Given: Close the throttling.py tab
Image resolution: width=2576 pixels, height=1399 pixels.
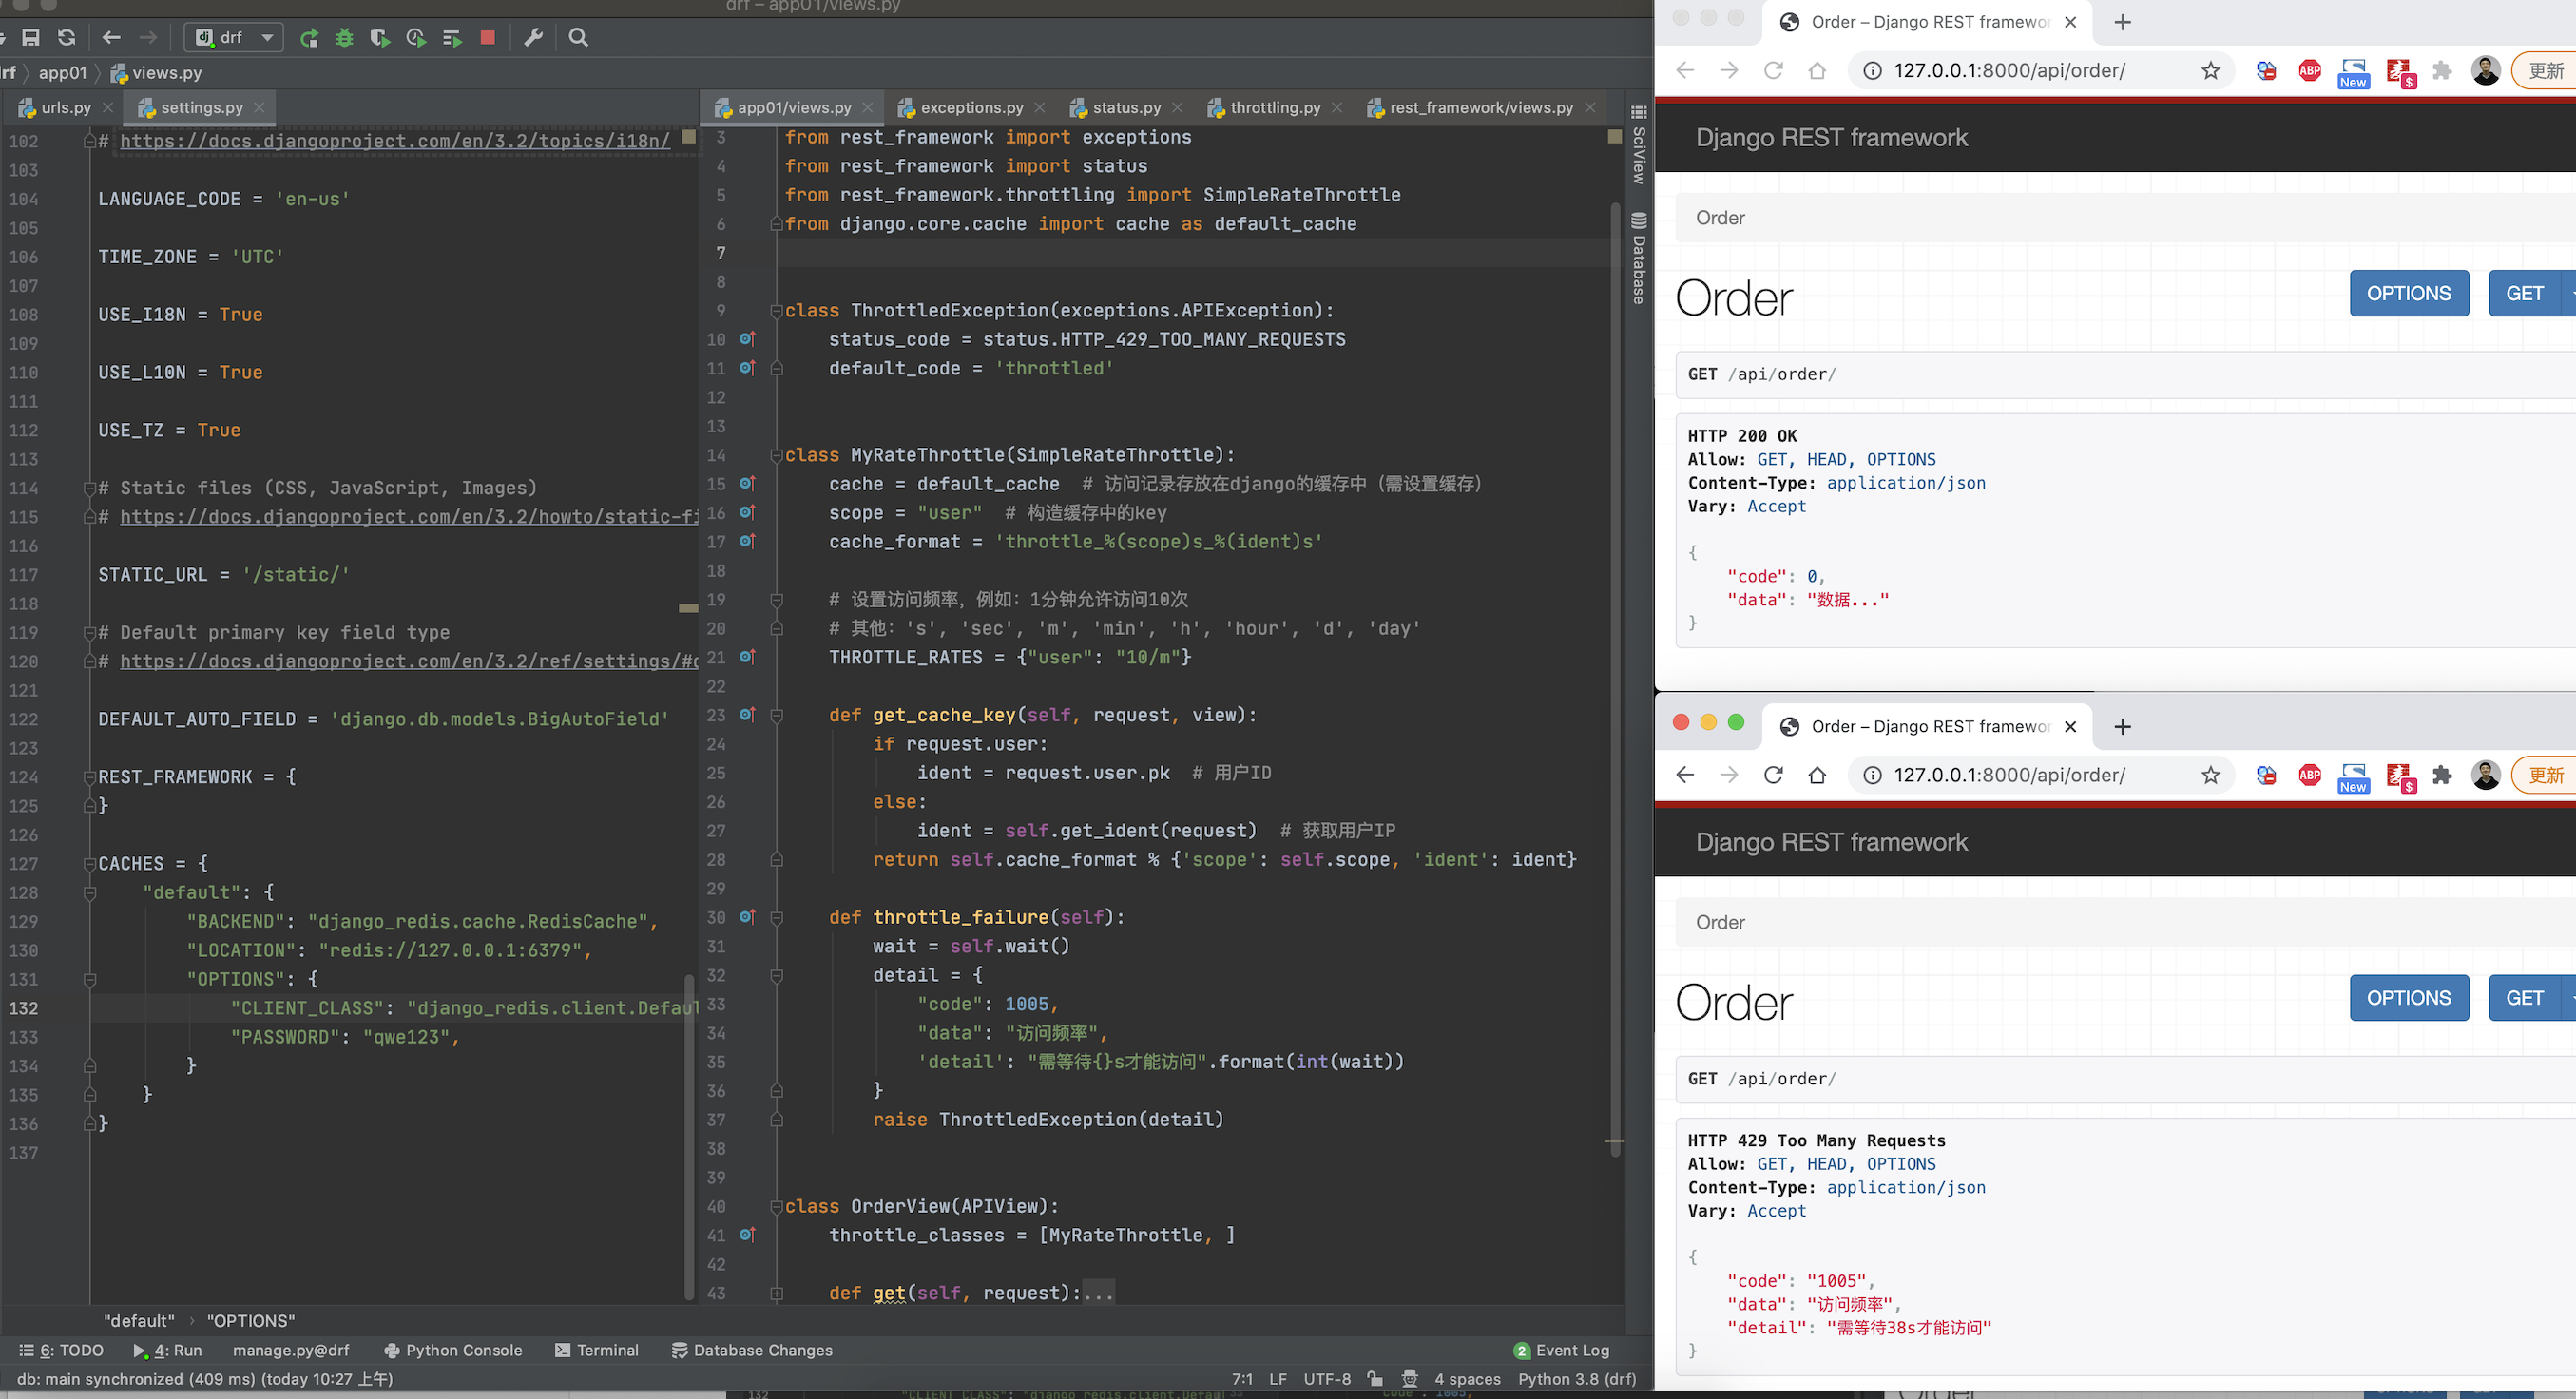Looking at the screenshot, I should tap(1337, 107).
